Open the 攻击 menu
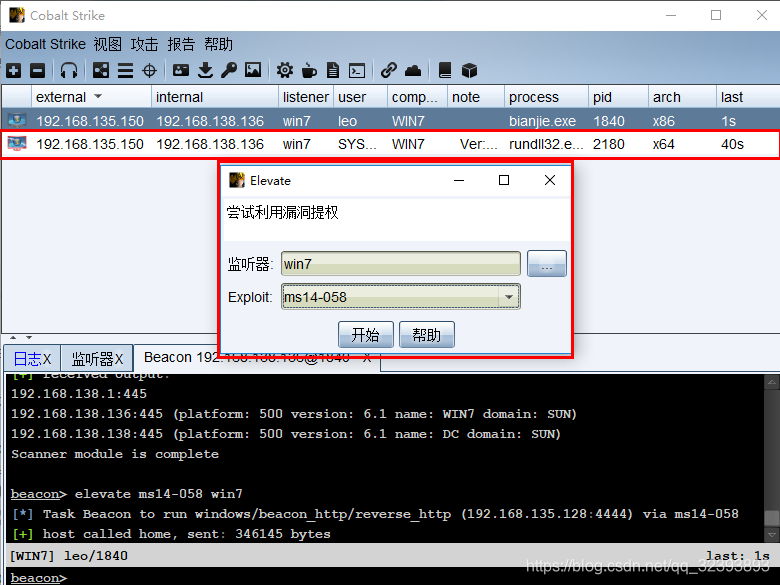 point(144,44)
